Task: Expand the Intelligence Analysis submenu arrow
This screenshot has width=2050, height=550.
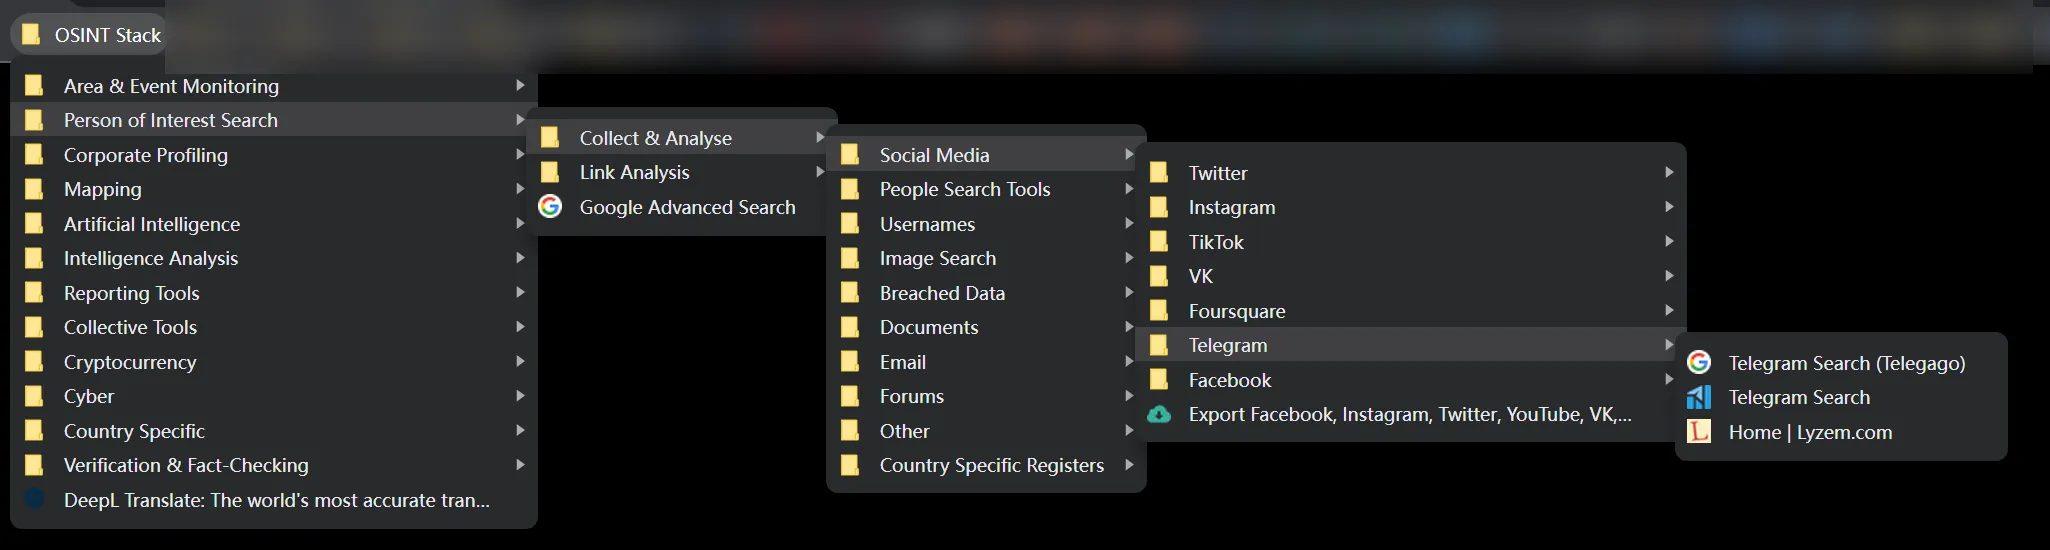Action: (x=520, y=257)
